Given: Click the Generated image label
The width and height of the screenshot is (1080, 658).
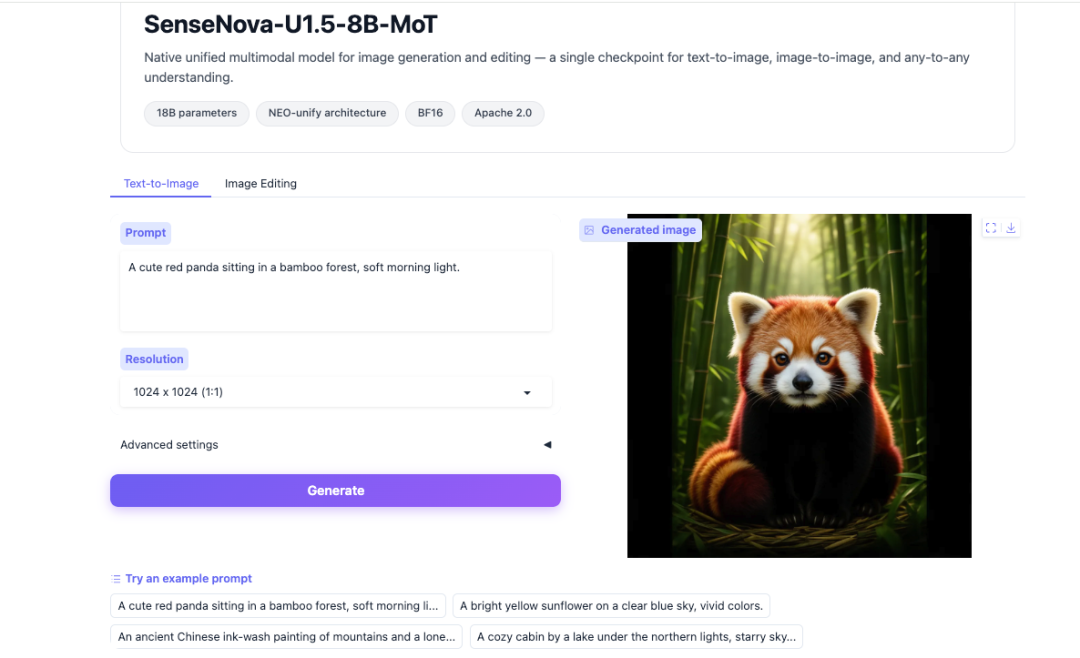Looking at the screenshot, I should pyautogui.click(x=641, y=230).
